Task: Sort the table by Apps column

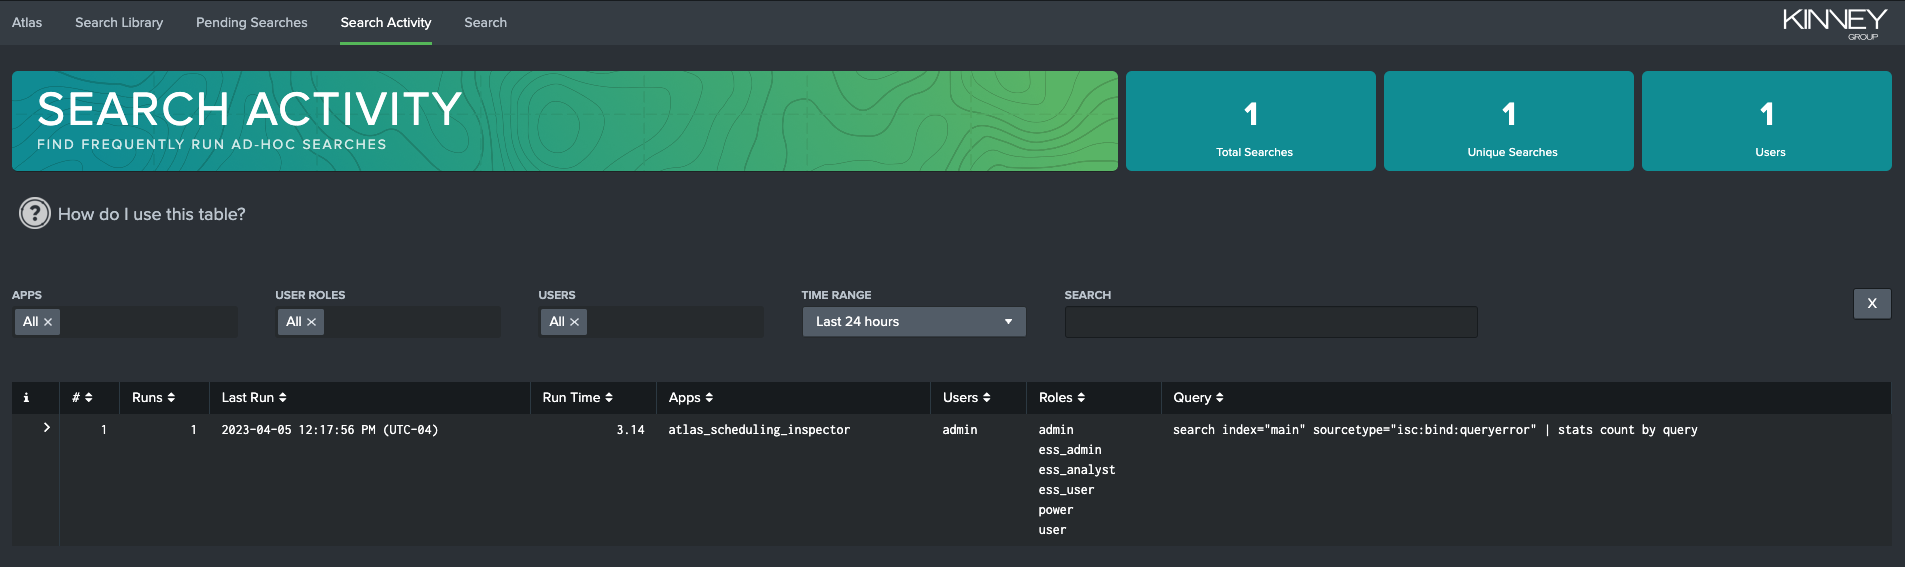Action: pyautogui.click(x=690, y=397)
